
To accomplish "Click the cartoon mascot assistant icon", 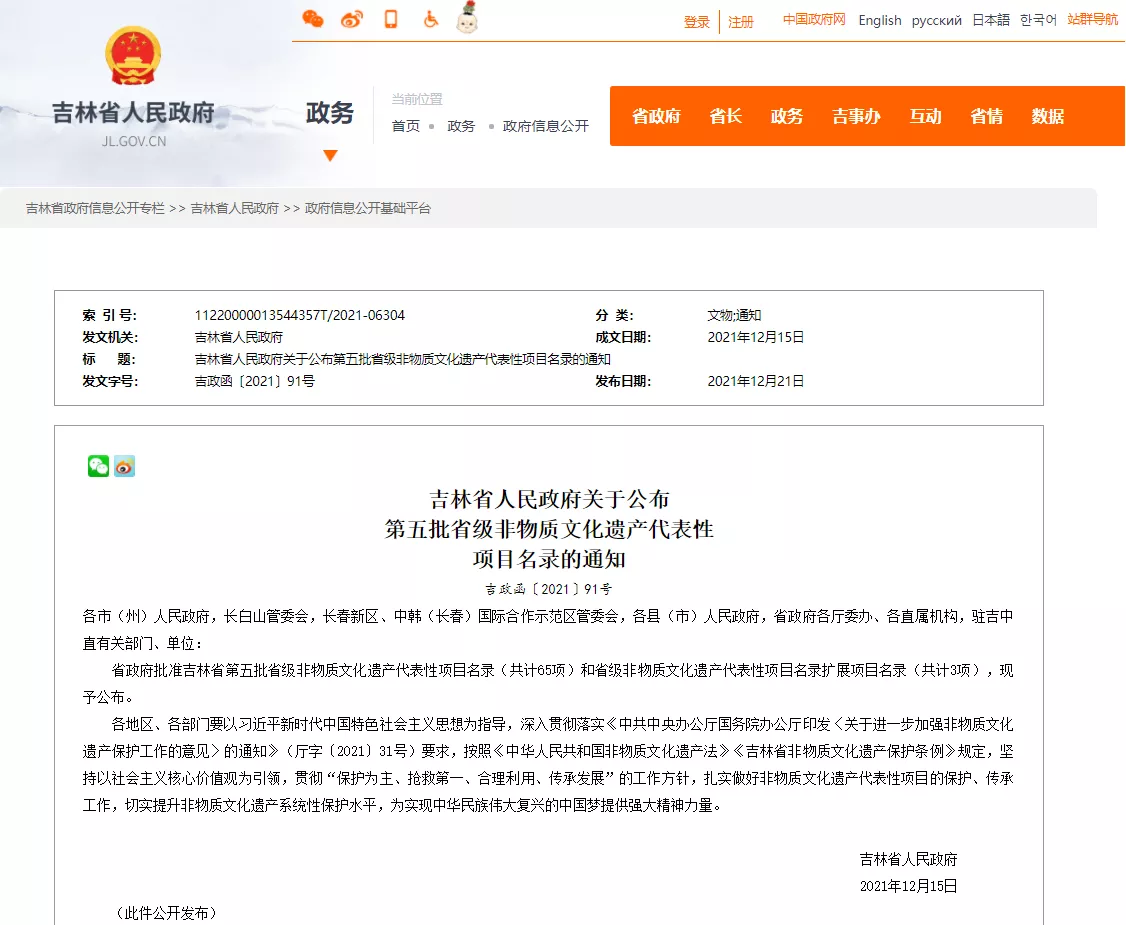I will click(467, 17).
